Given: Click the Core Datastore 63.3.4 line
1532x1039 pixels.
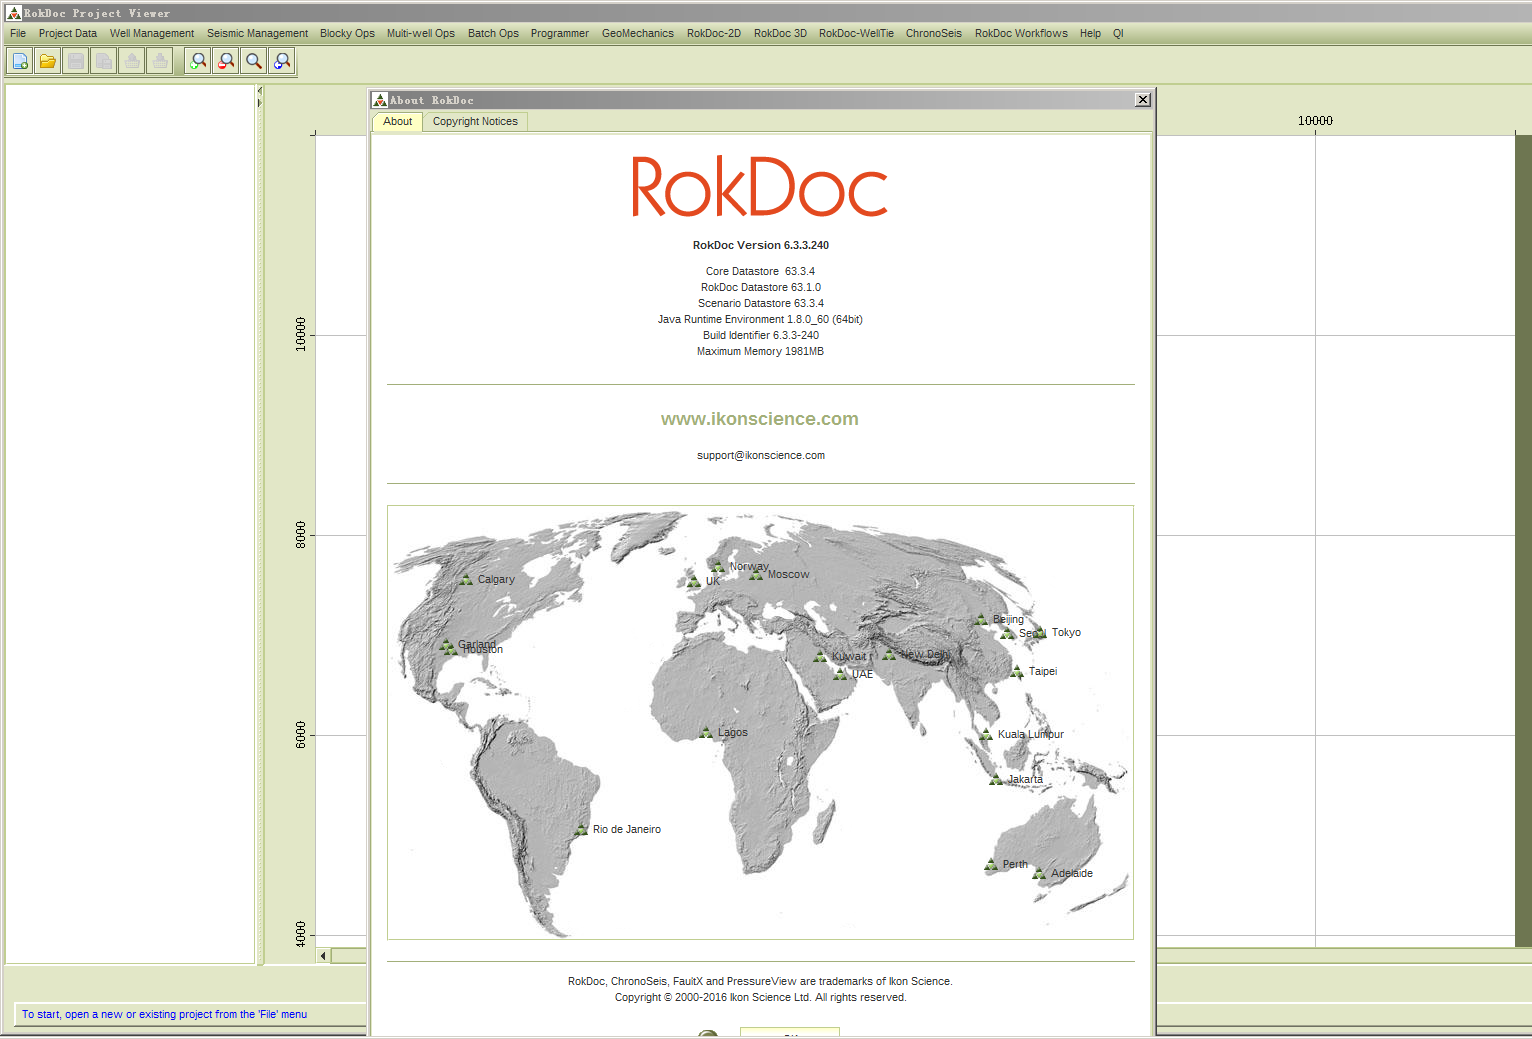Looking at the screenshot, I should point(760,271).
